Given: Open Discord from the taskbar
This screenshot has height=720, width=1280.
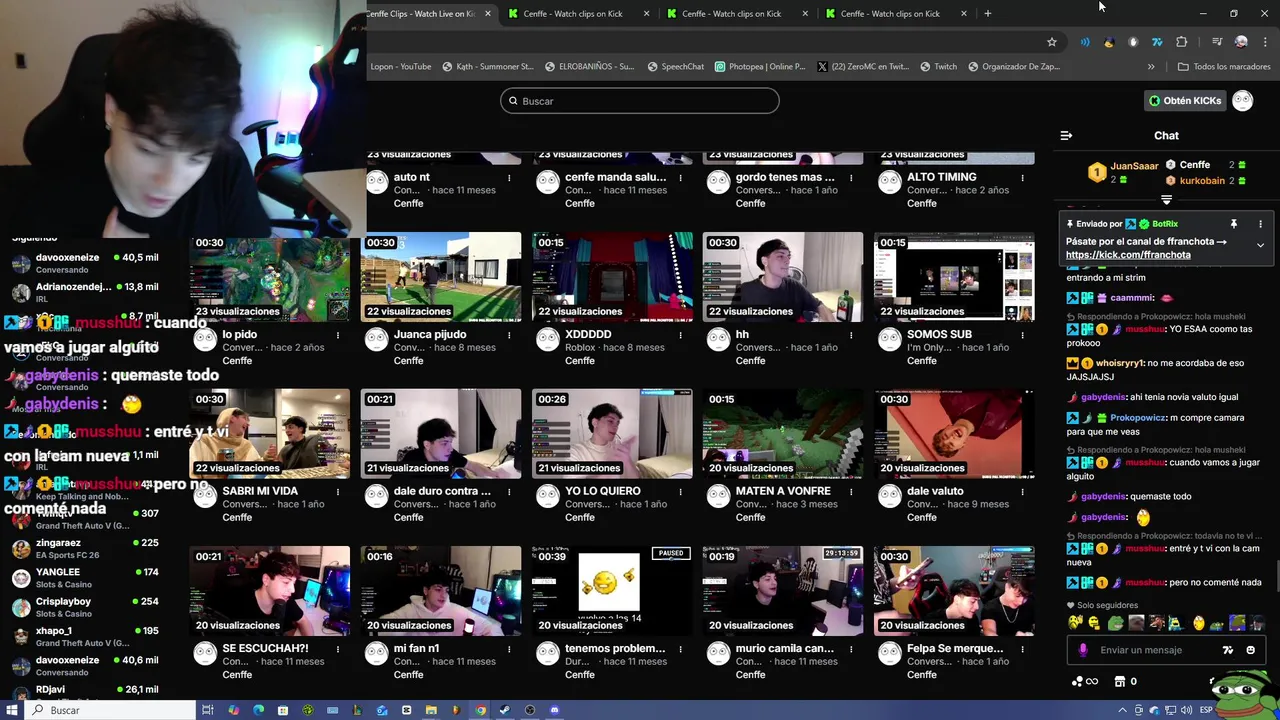Looking at the screenshot, I should 555,710.
